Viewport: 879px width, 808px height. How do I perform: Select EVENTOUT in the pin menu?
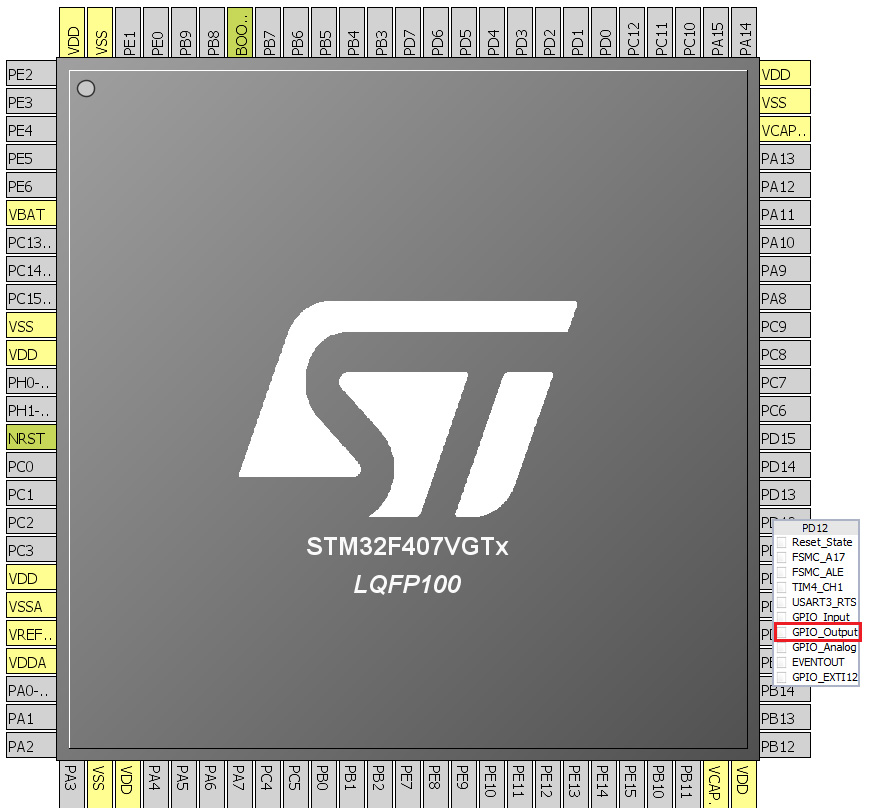[x=817, y=662]
